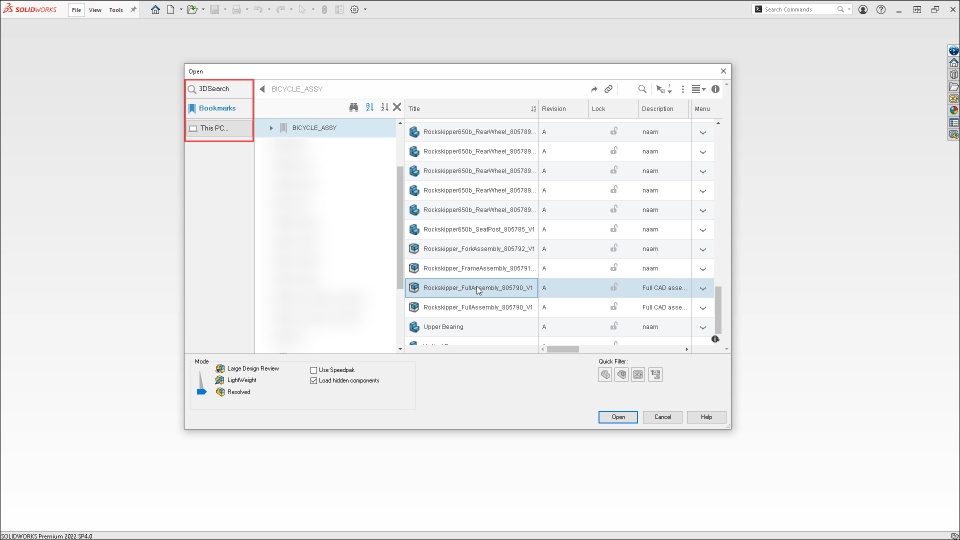Click lock icon on ForkAssembly row
960x540 pixels.
pos(613,248)
